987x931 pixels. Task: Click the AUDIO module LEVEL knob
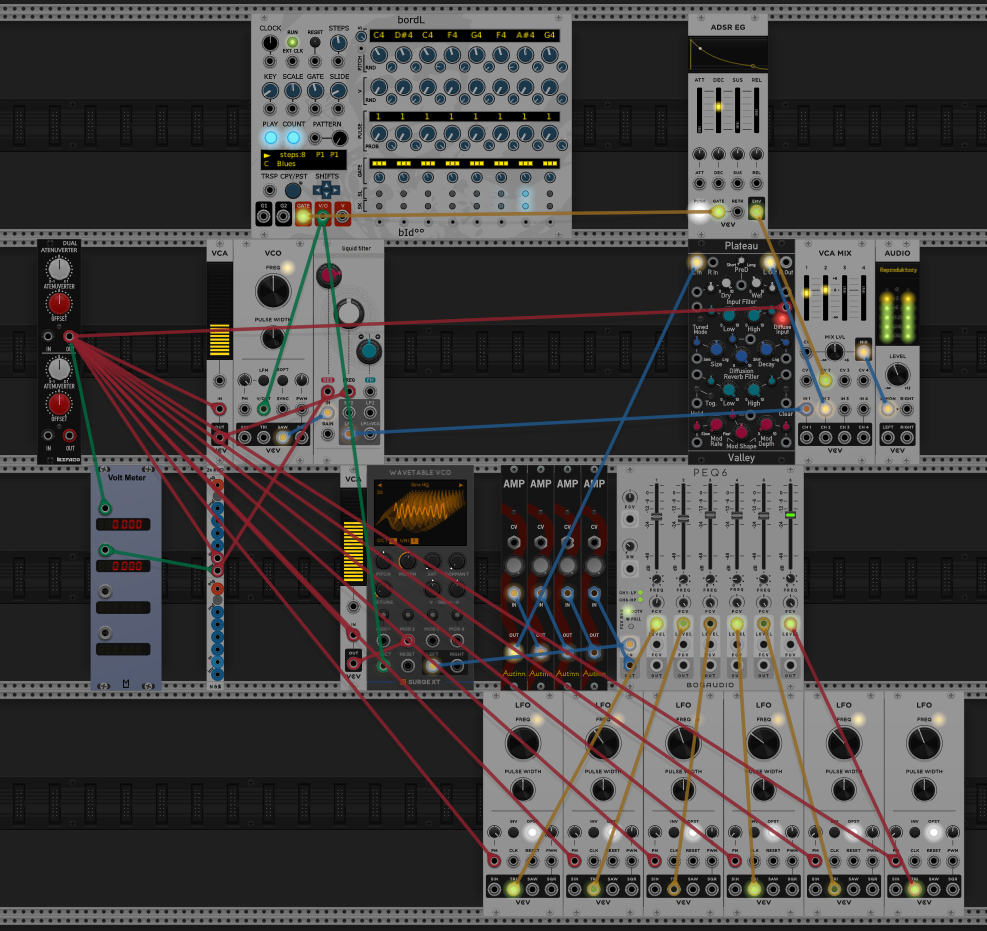pyautogui.click(x=898, y=375)
